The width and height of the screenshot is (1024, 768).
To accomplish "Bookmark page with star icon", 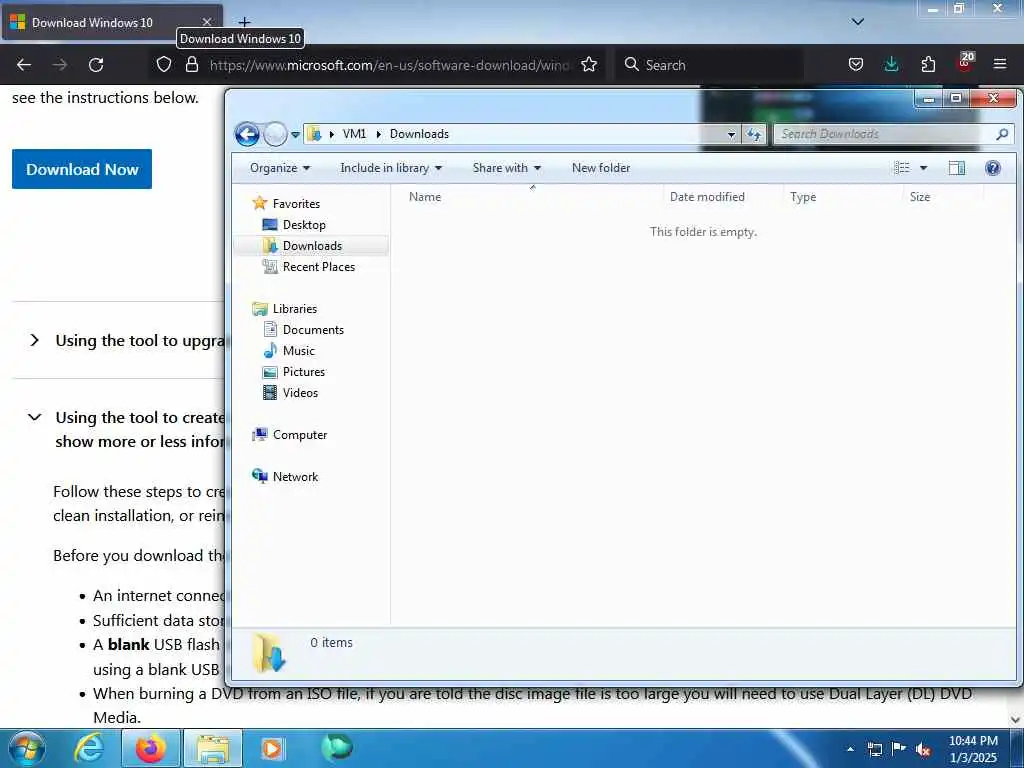I will click(589, 65).
